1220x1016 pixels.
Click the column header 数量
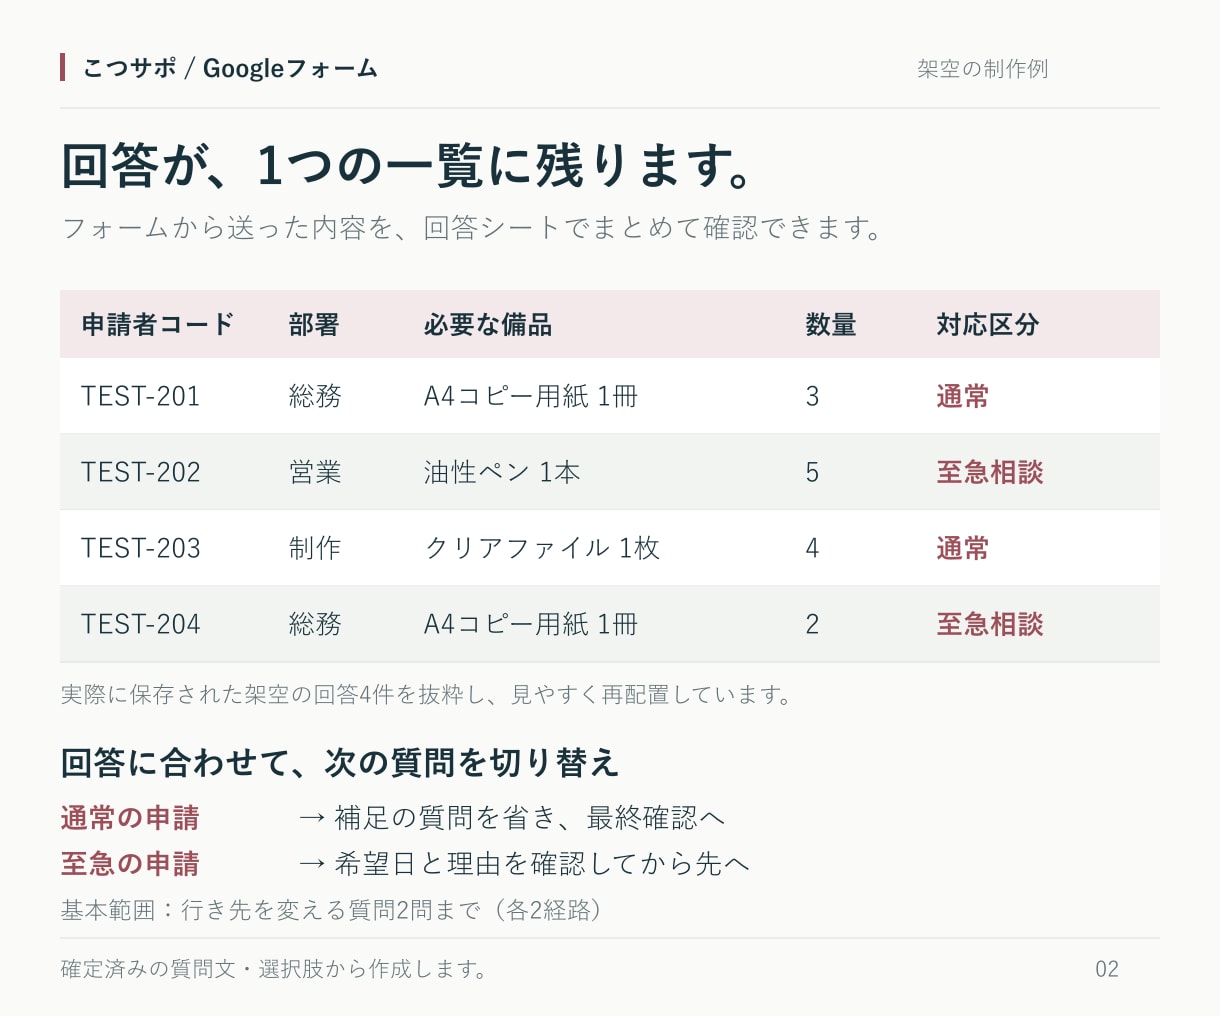click(831, 325)
